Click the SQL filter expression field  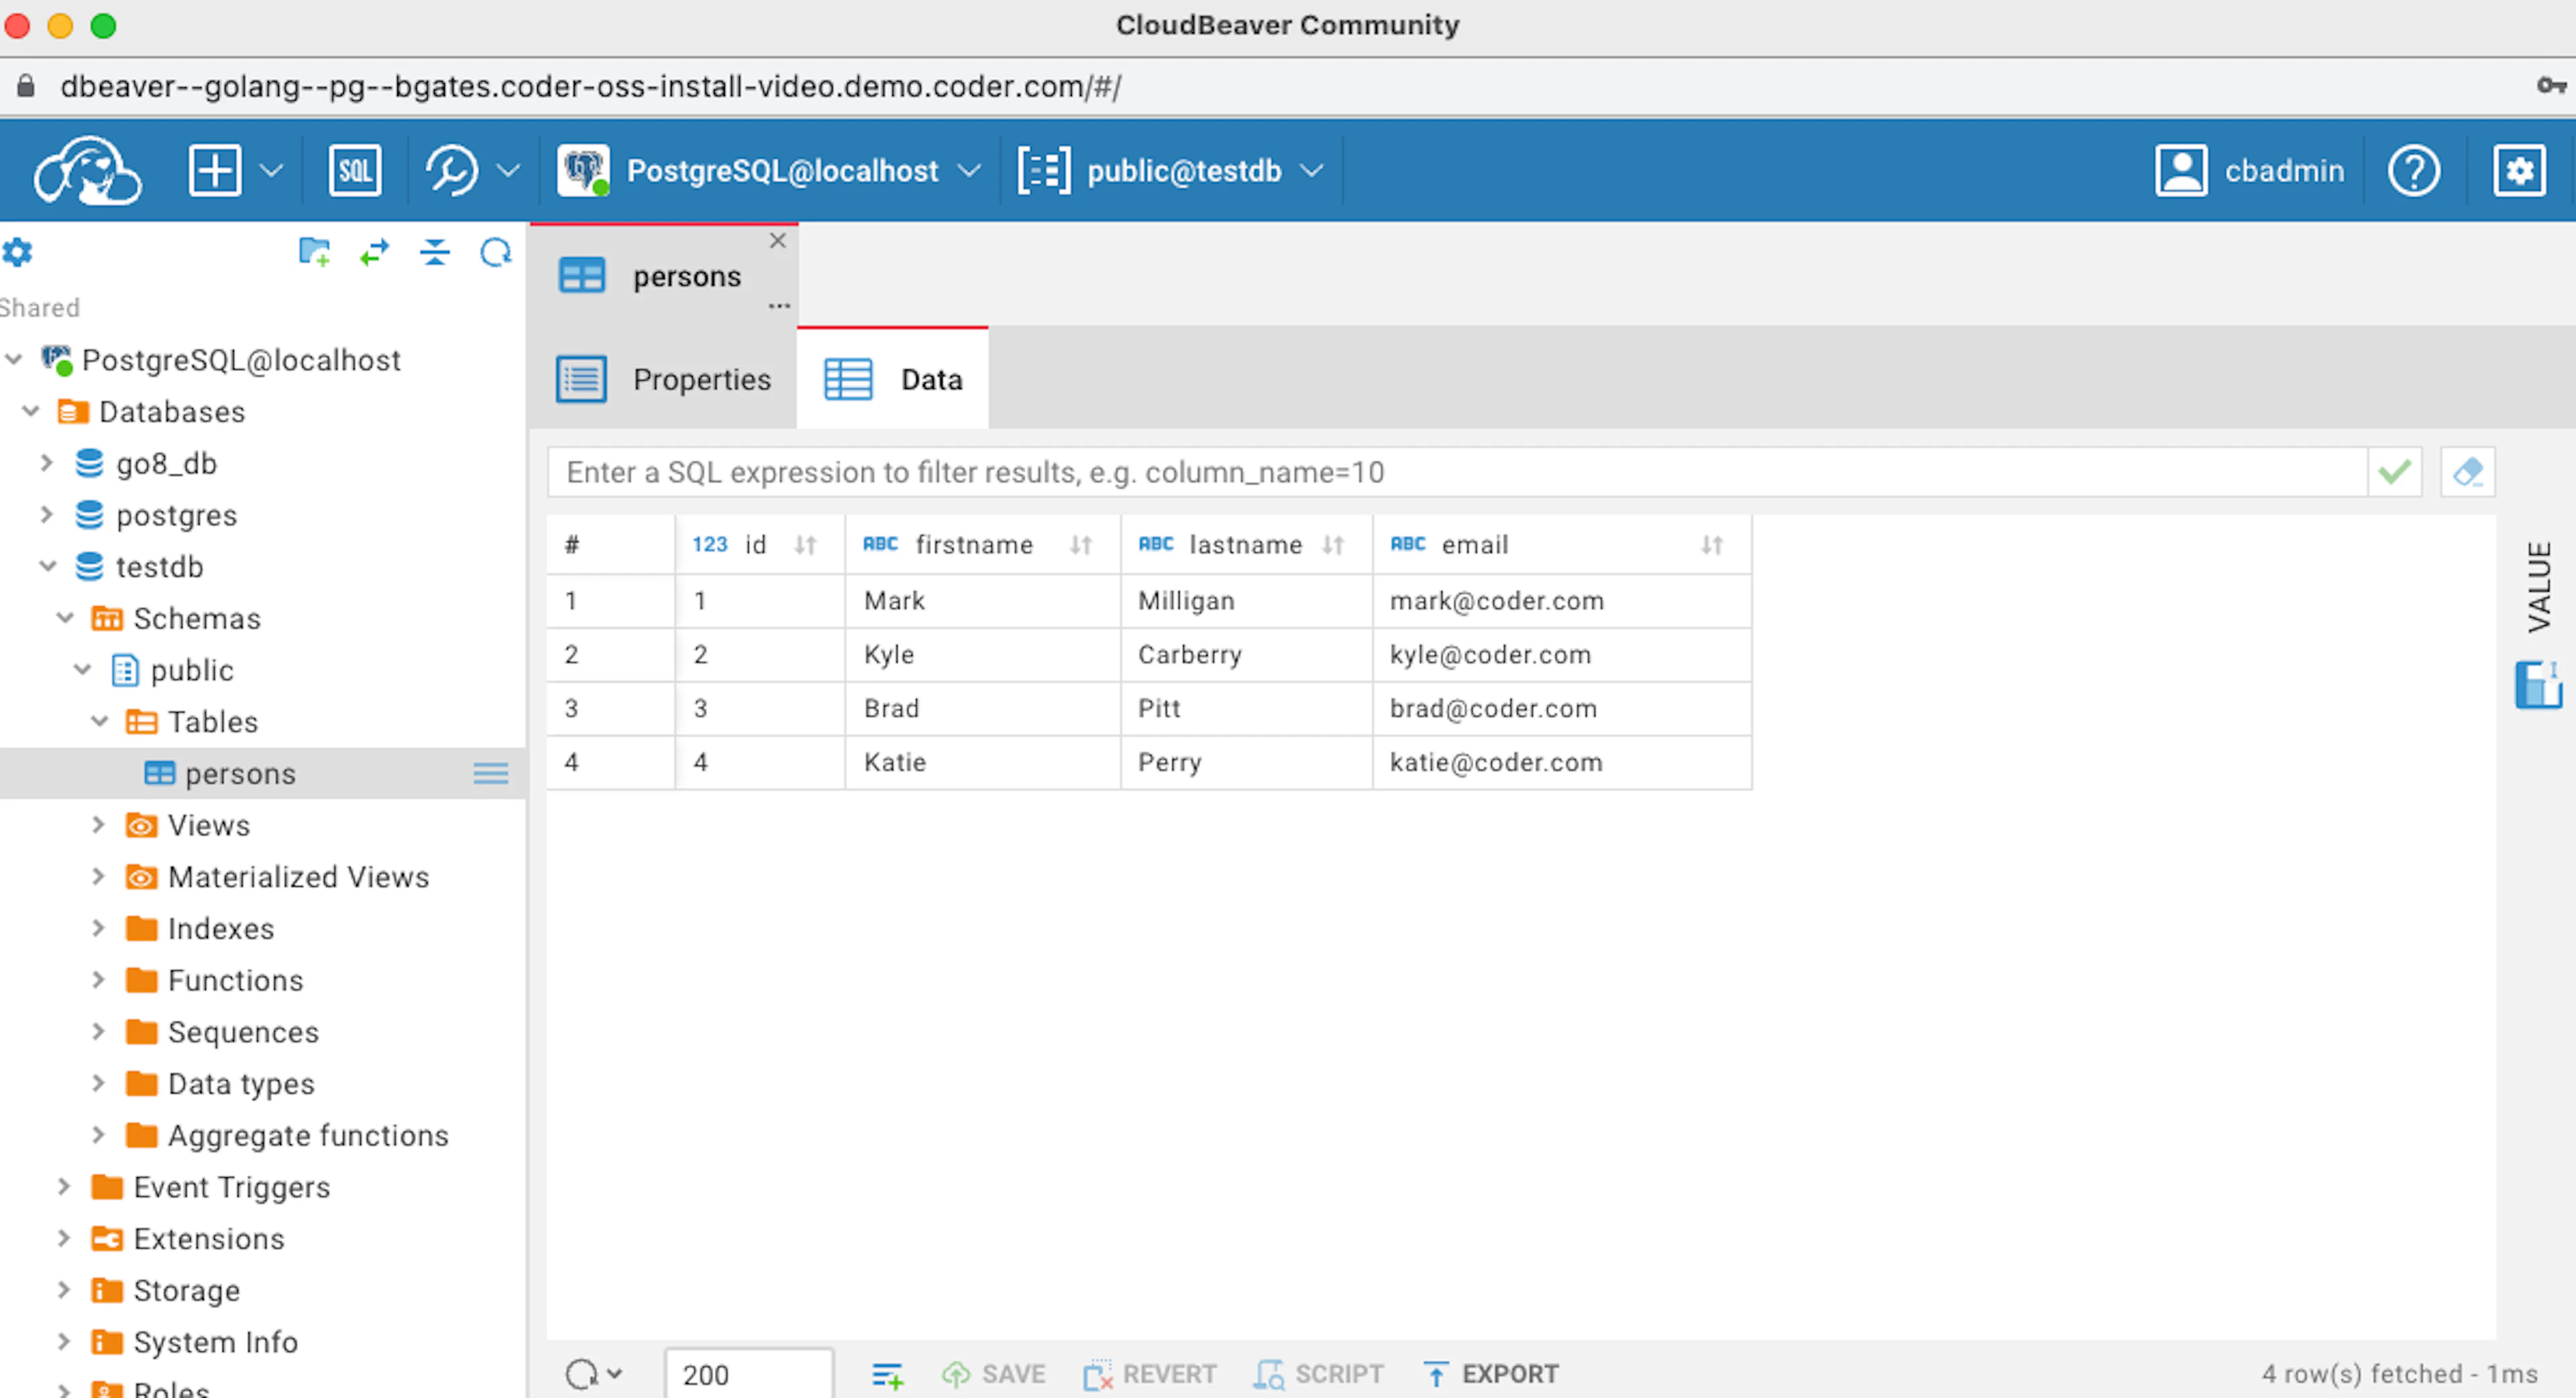point(1456,472)
